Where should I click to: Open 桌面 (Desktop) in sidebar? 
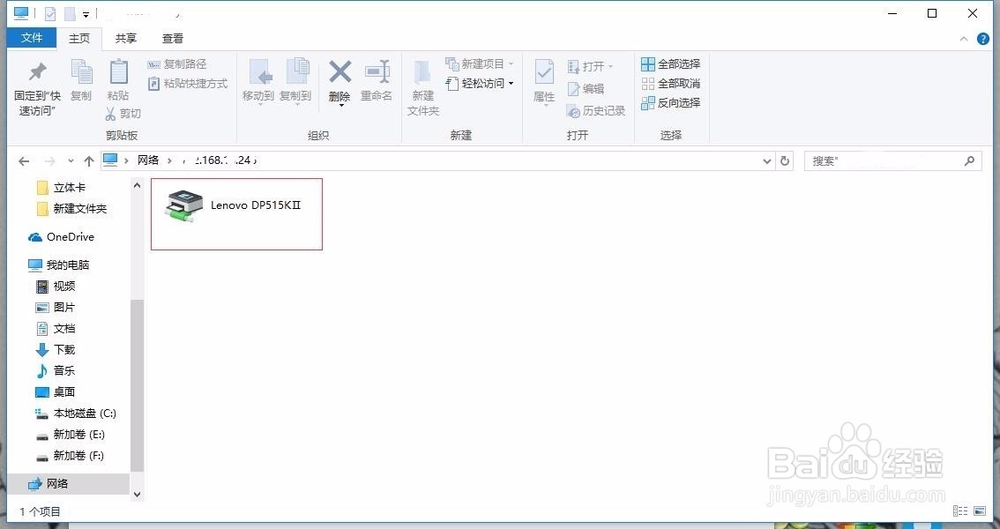55,392
